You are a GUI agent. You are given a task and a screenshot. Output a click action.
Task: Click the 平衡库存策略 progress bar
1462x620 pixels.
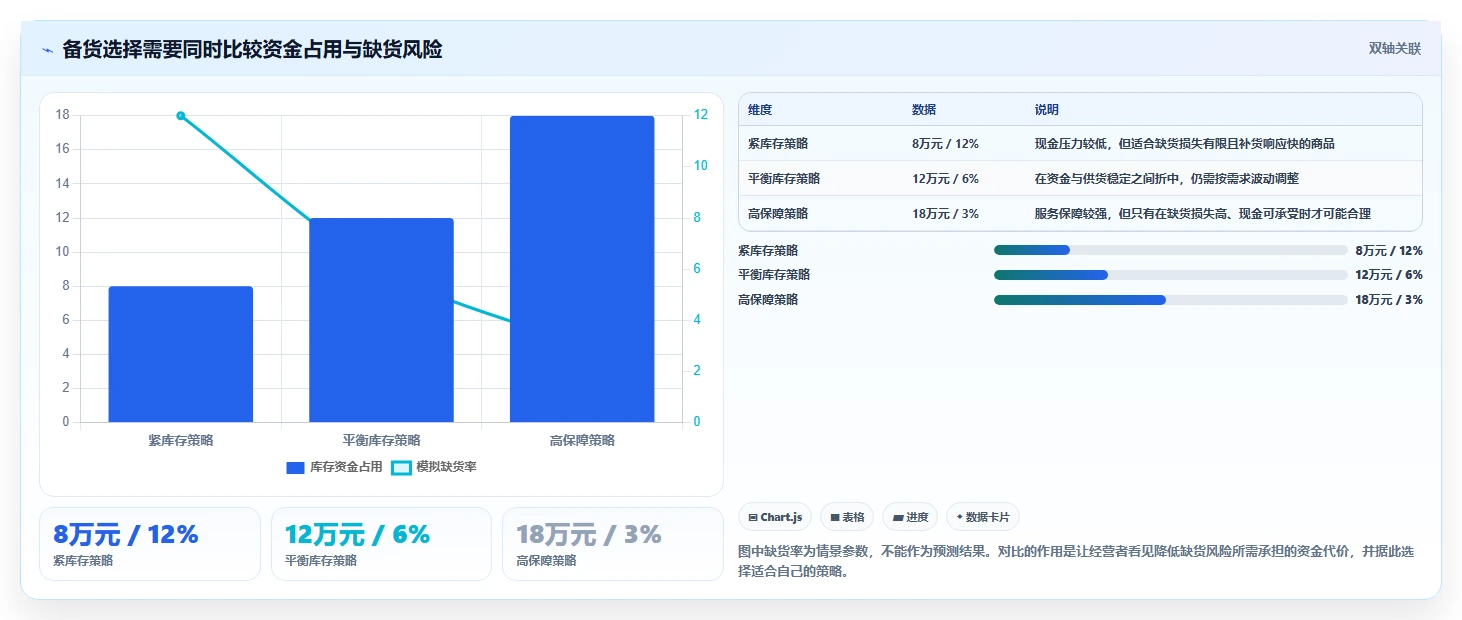(x=1171, y=275)
